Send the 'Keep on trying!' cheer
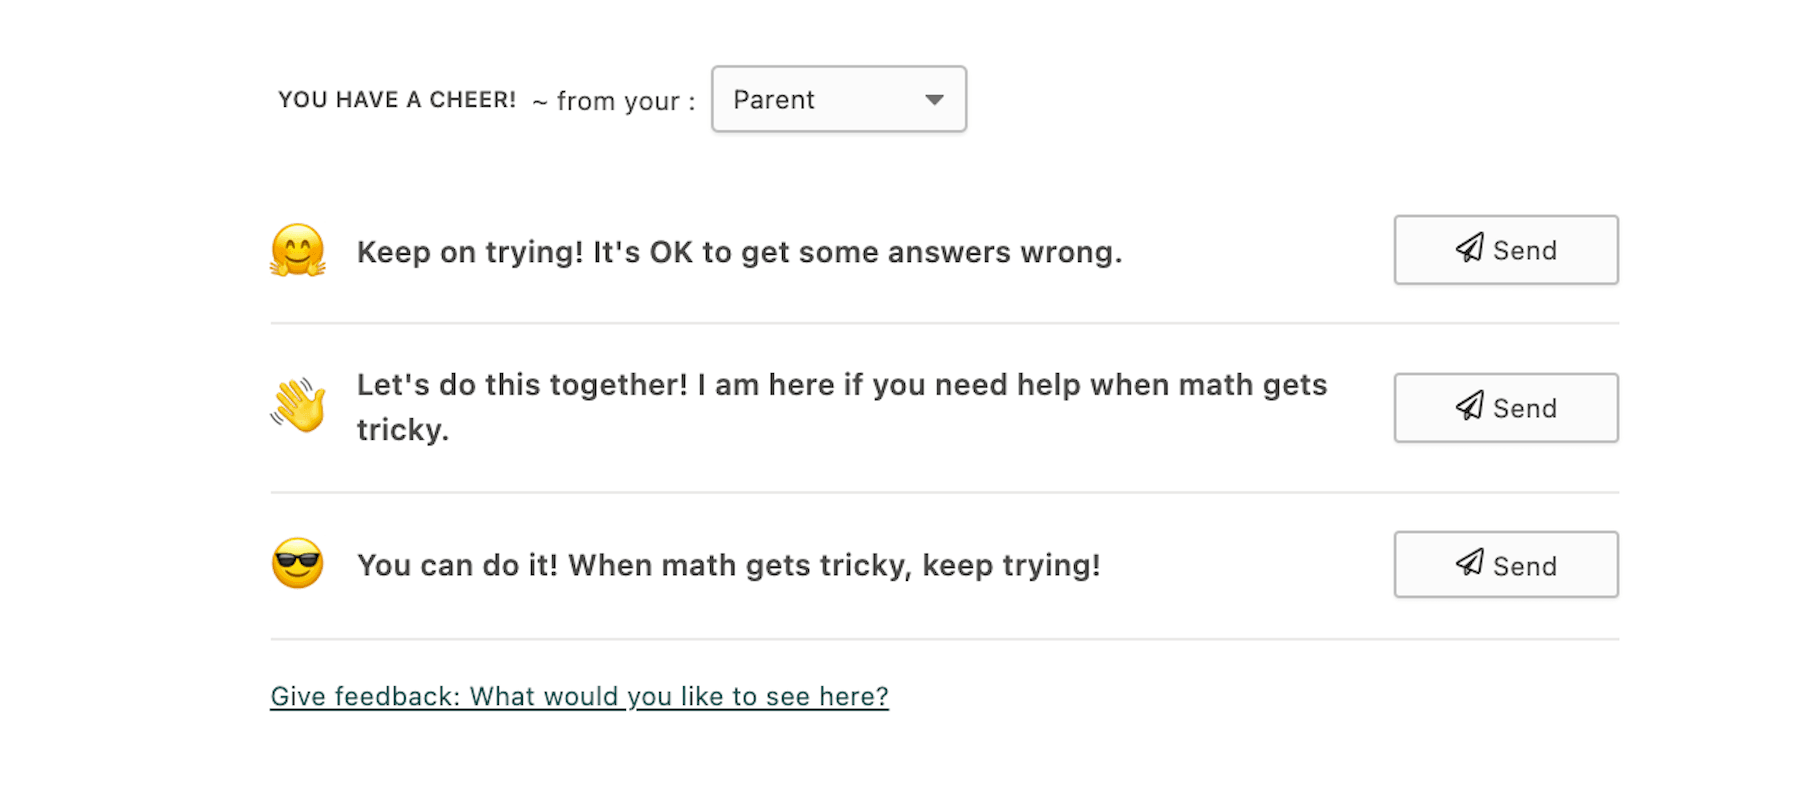This screenshot has width=1800, height=800. coord(1505,250)
